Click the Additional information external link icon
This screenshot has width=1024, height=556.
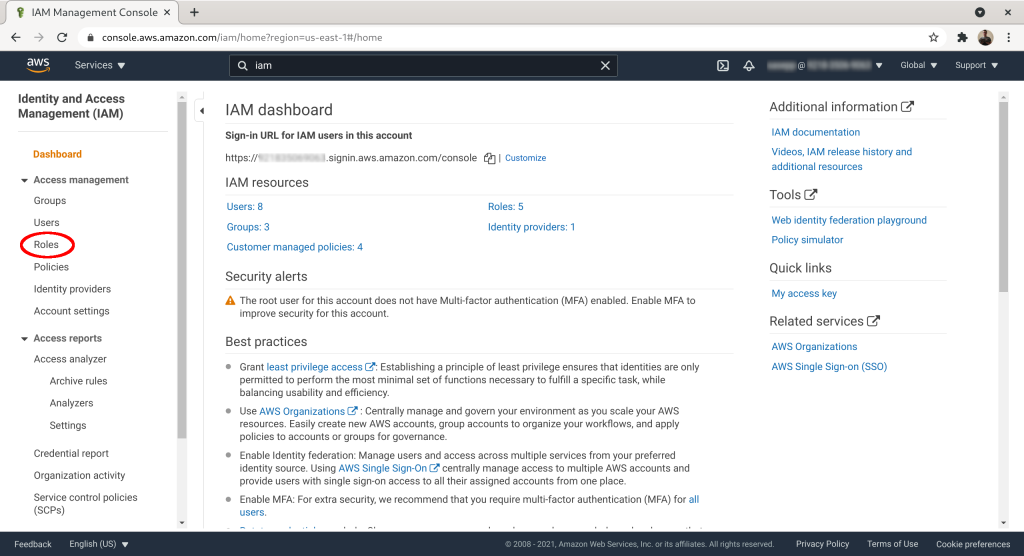[907, 106]
